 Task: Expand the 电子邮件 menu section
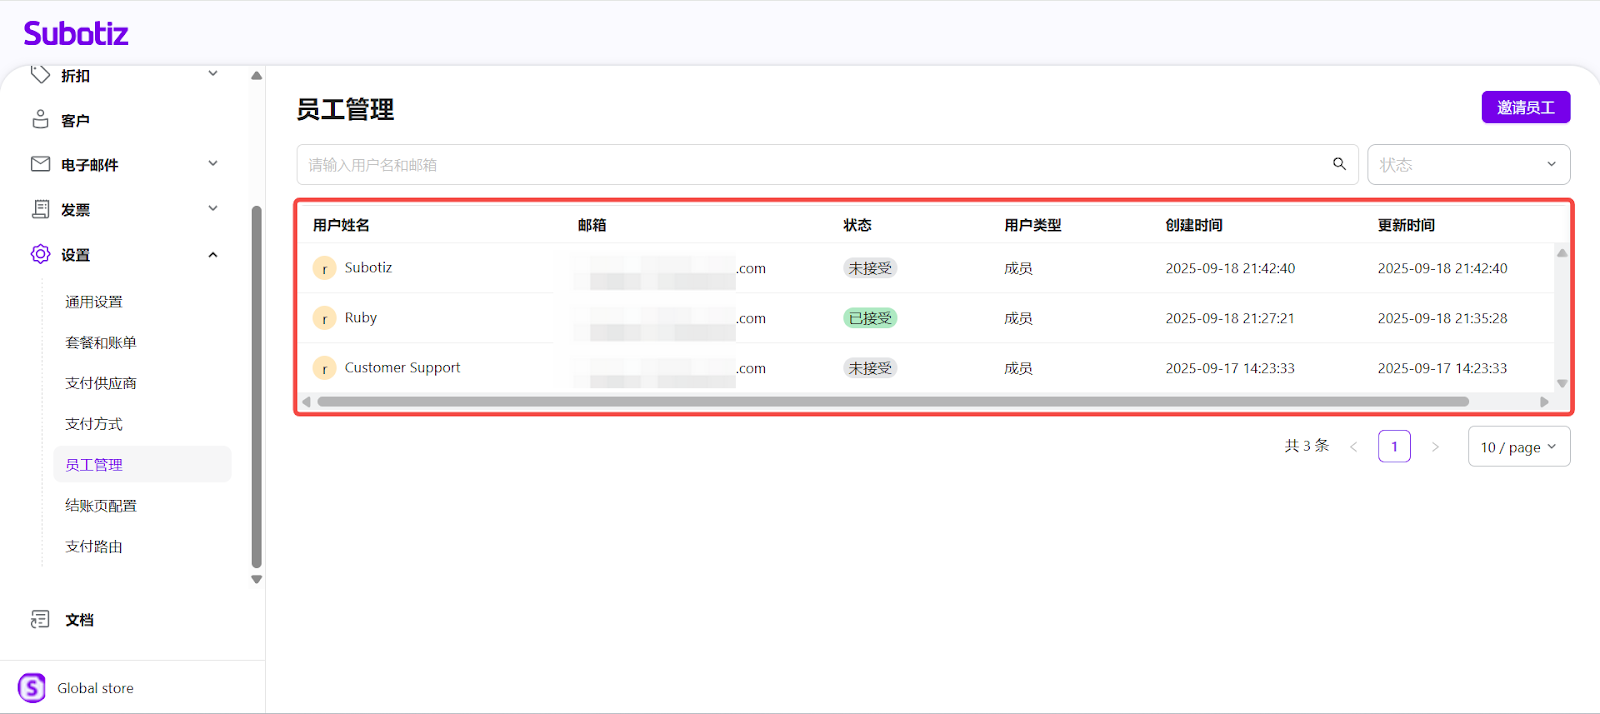pyautogui.click(x=213, y=164)
